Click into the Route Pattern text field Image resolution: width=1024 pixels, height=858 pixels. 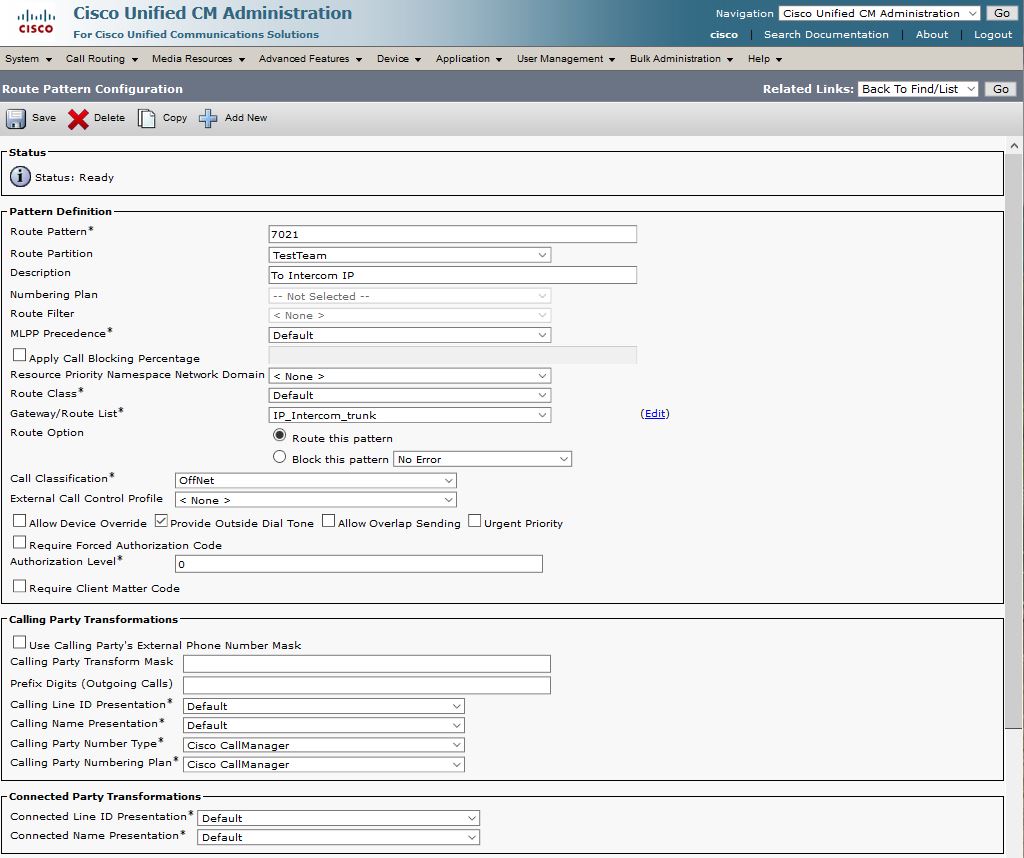point(452,234)
